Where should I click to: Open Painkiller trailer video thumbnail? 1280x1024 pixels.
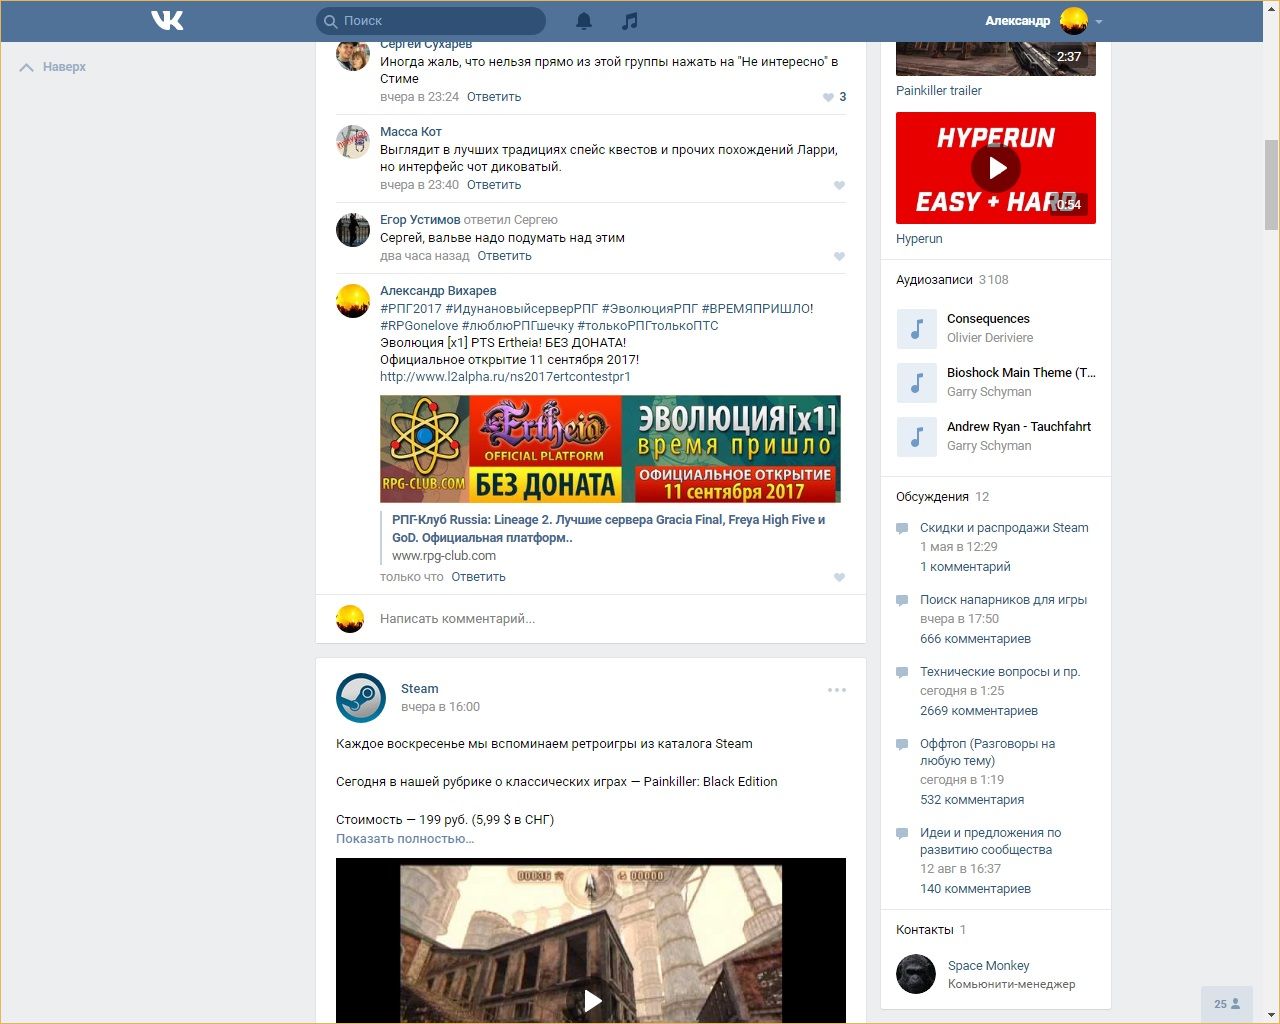point(996,59)
